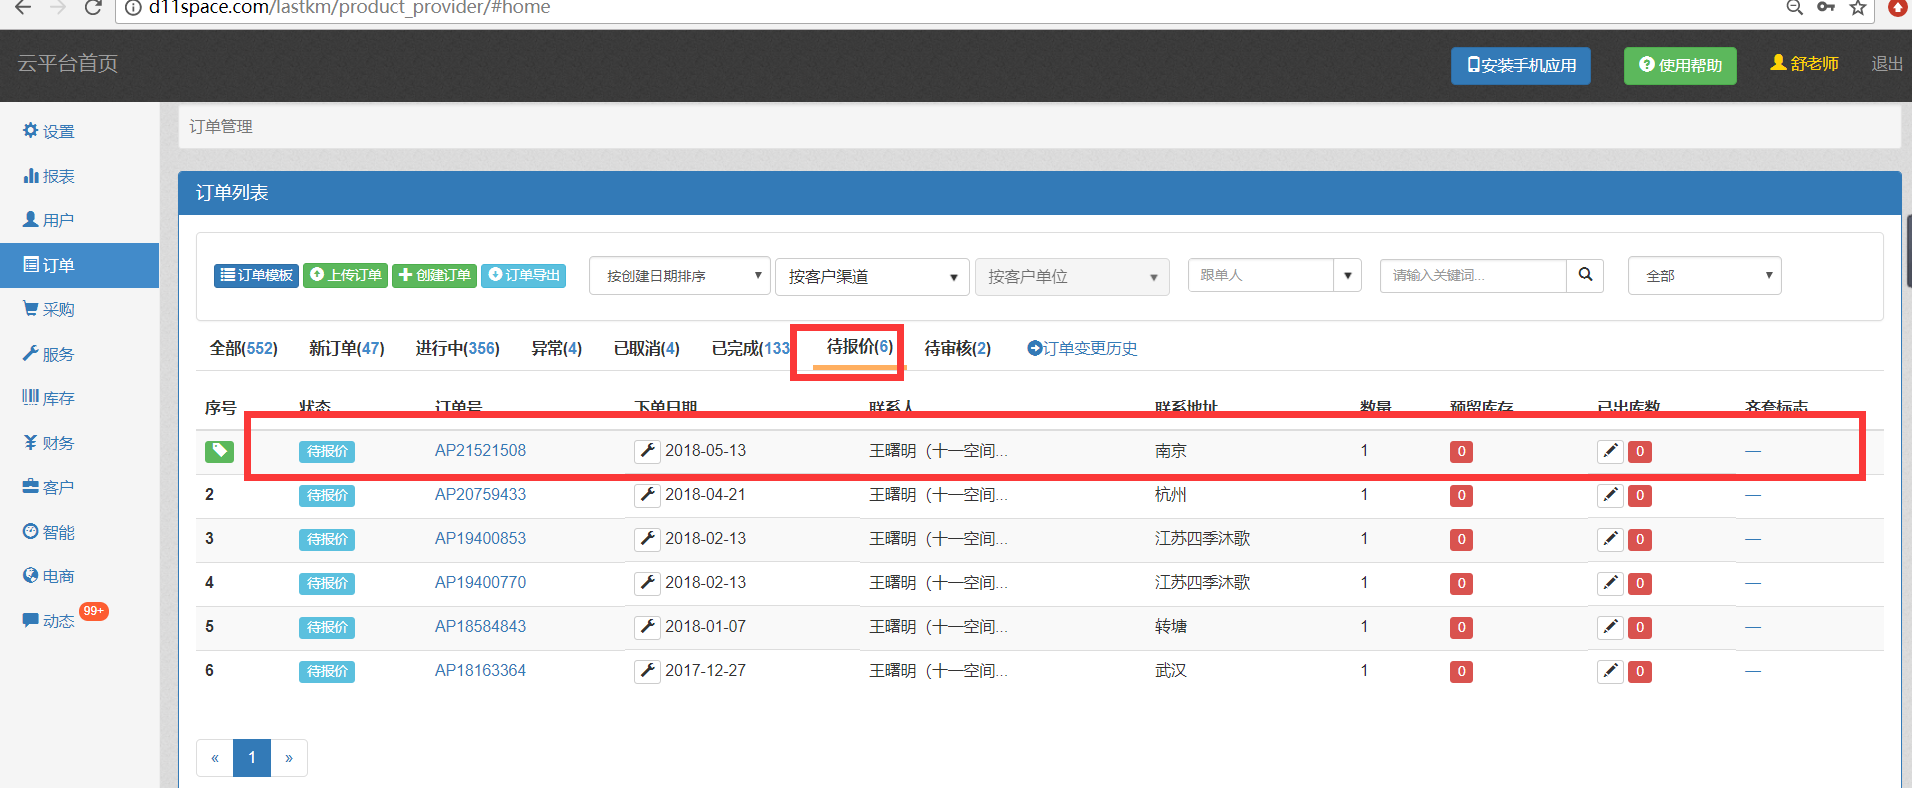The height and width of the screenshot is (788, 1912).
Task: Open 按客户单位 unit dropdown
Action: pos(1072,277)
